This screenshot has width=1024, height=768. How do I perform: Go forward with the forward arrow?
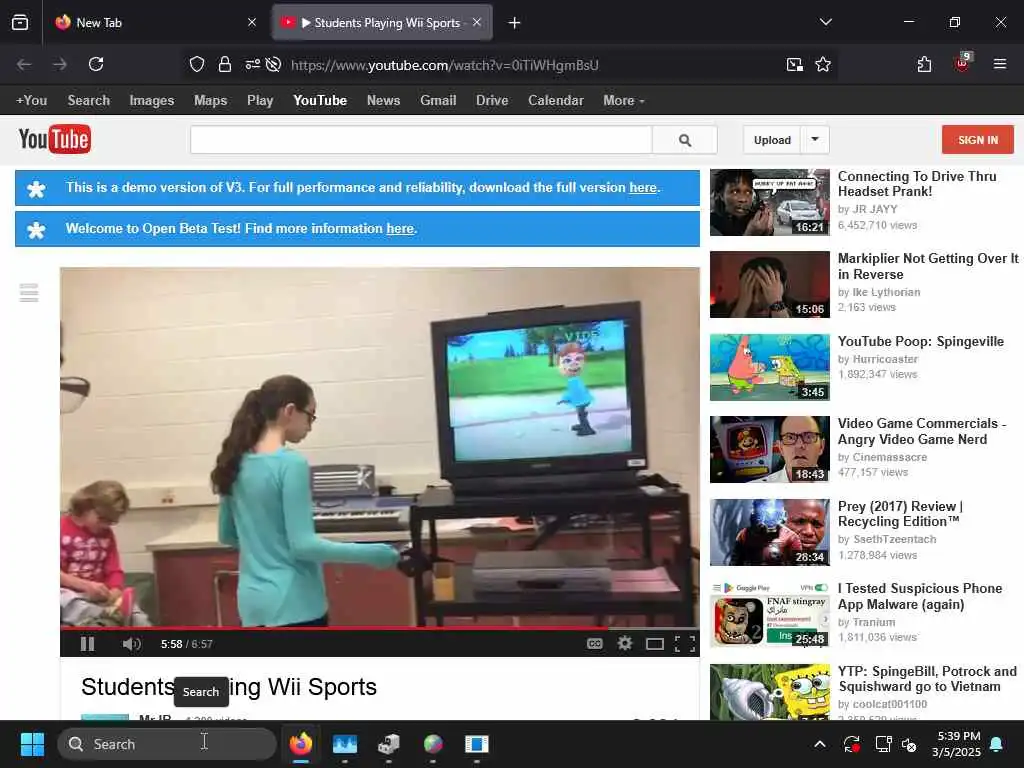point(60,64)
